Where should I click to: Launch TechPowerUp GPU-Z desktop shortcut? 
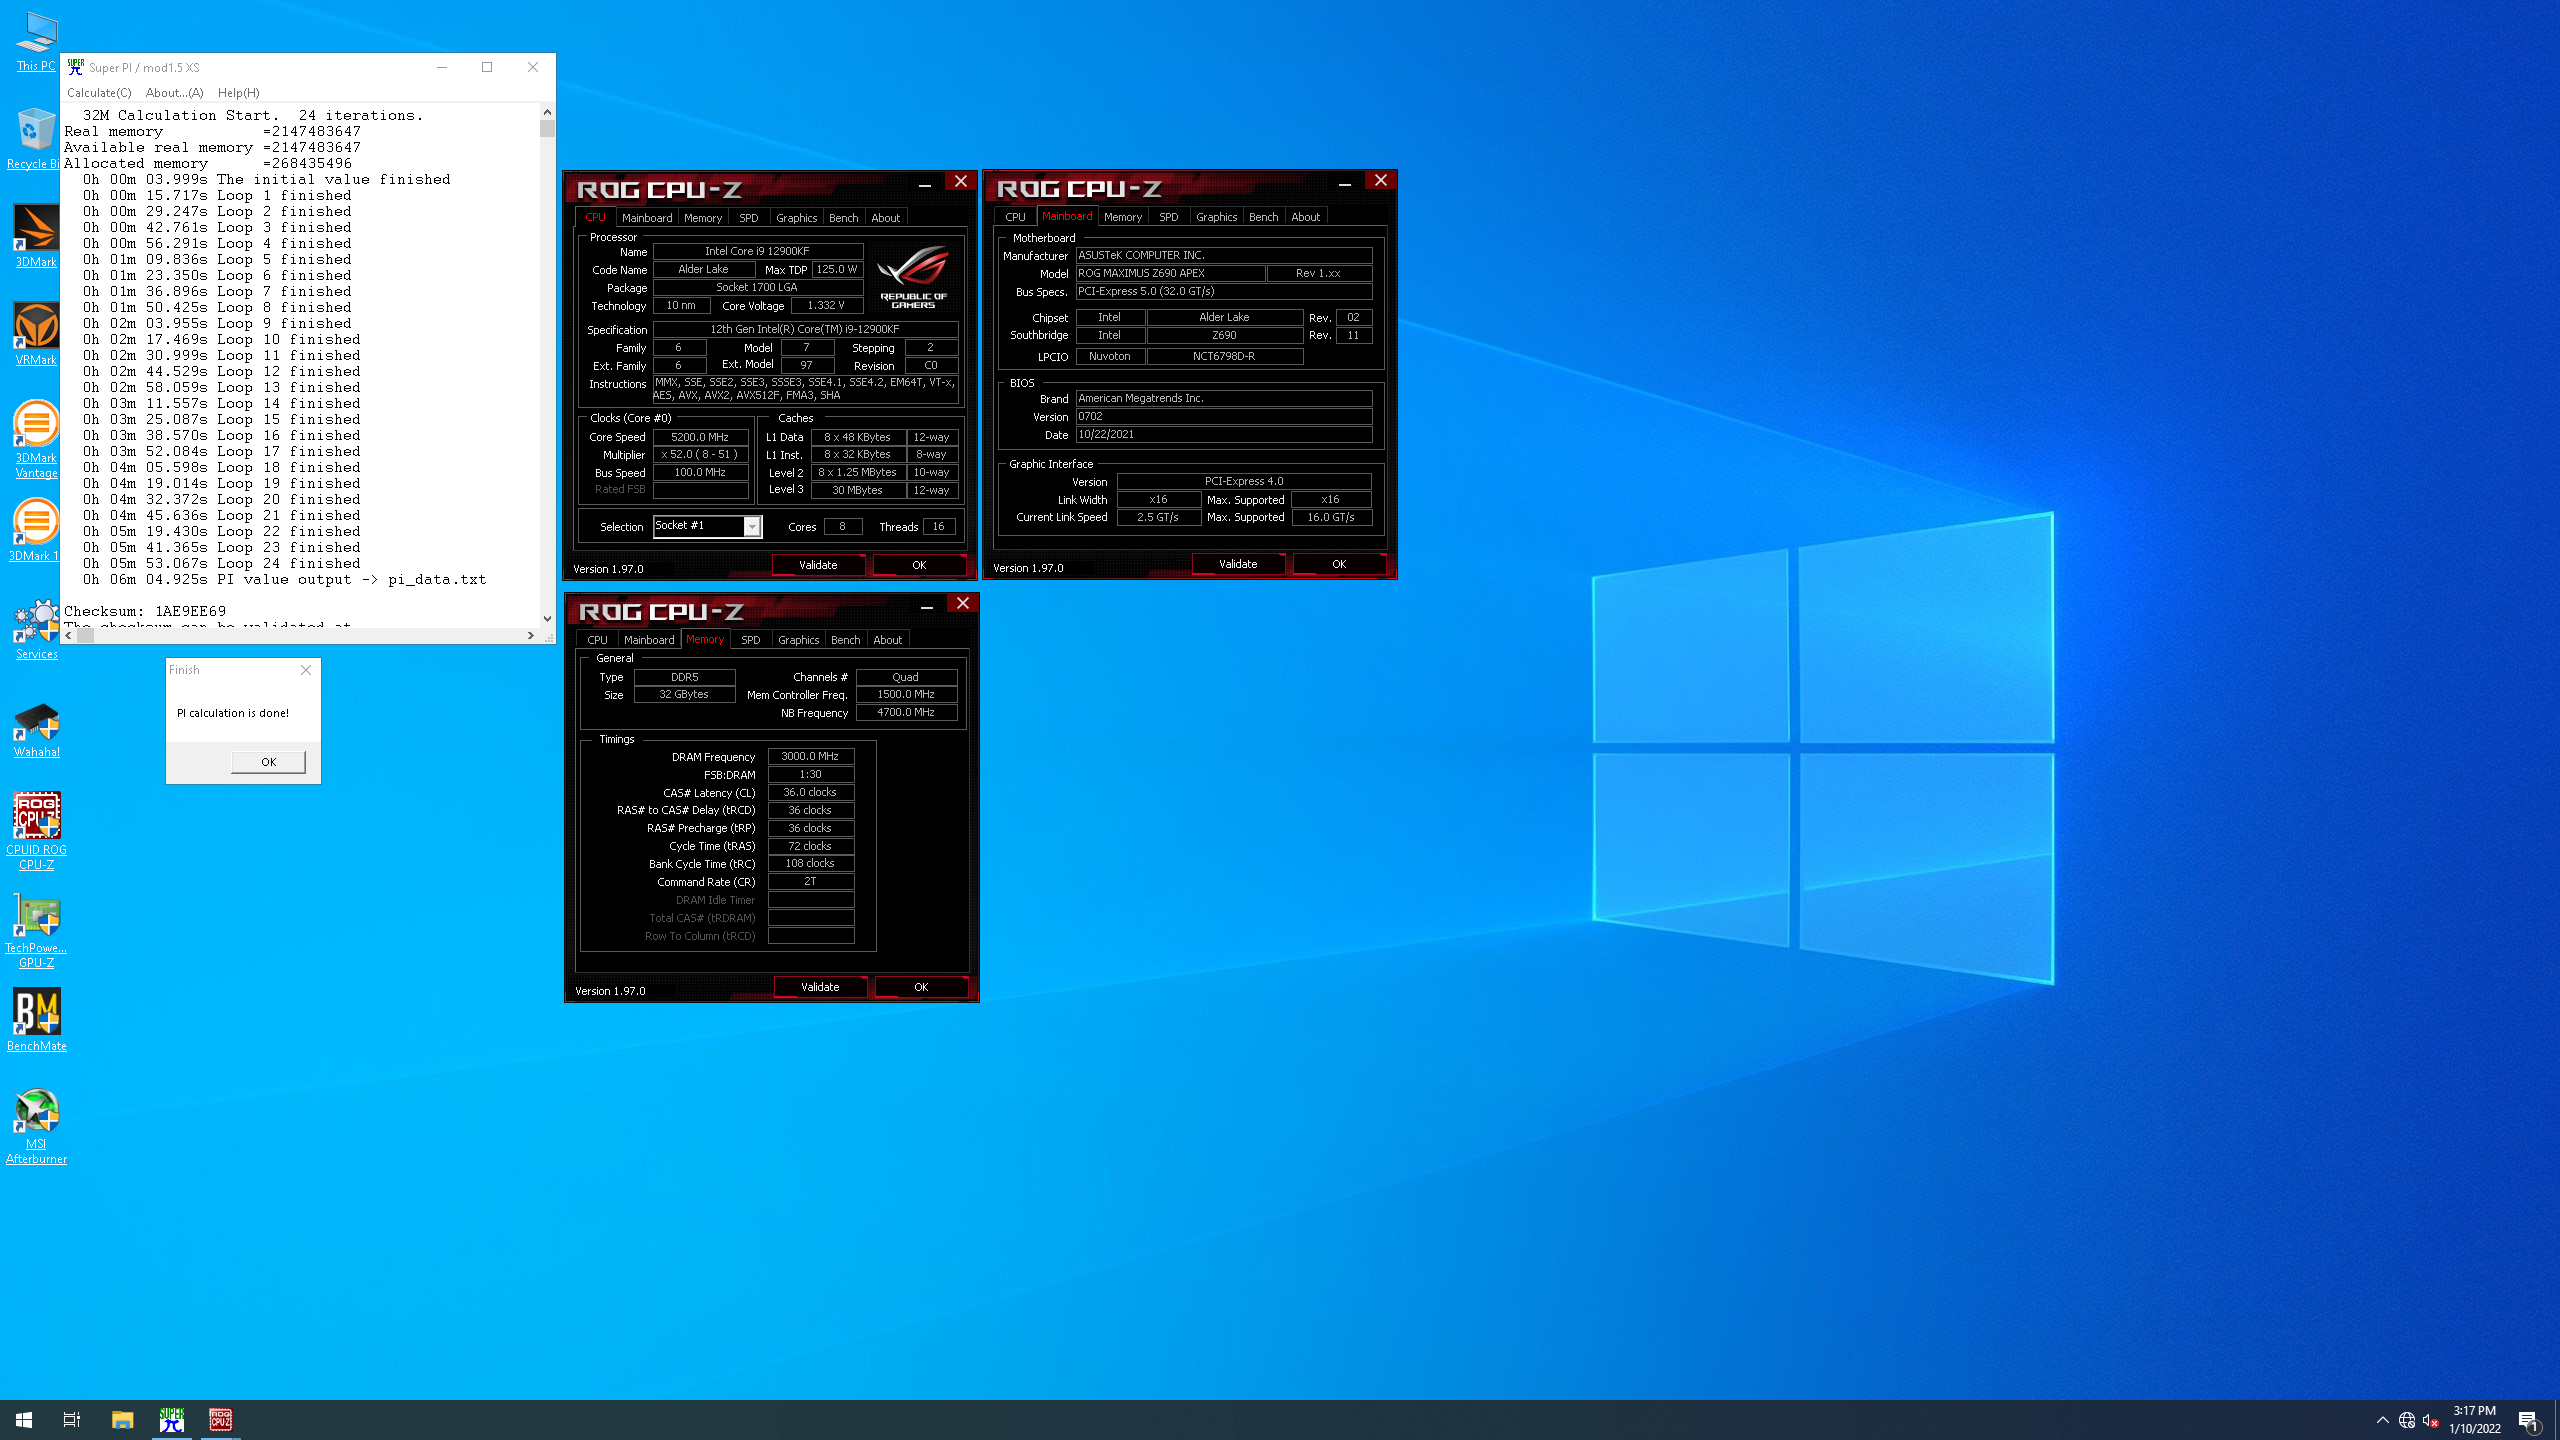coord(36,930)
